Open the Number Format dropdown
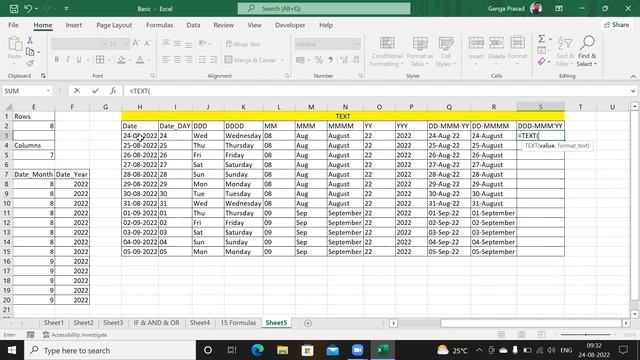The height and width of the screenshot is (360, 640). click(x=357, y=44)
